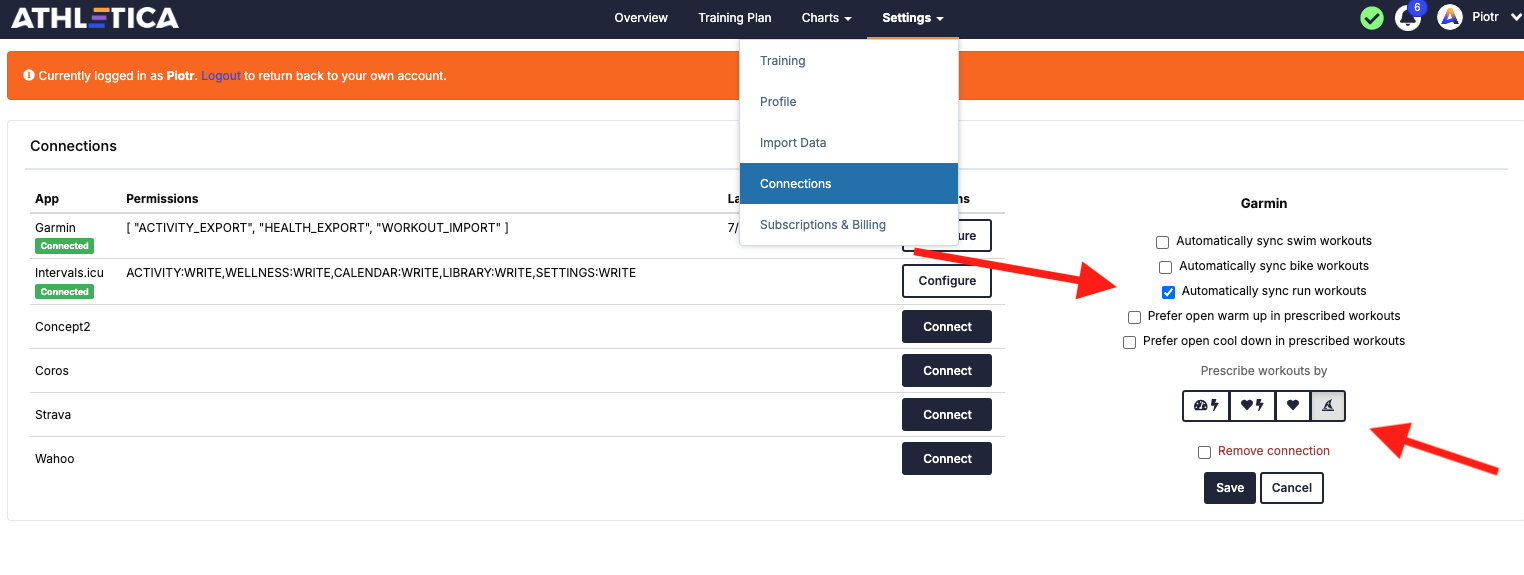Connect the Concept2 app
This screenshot has height=575, width=1524.
[x=947, y=327]
